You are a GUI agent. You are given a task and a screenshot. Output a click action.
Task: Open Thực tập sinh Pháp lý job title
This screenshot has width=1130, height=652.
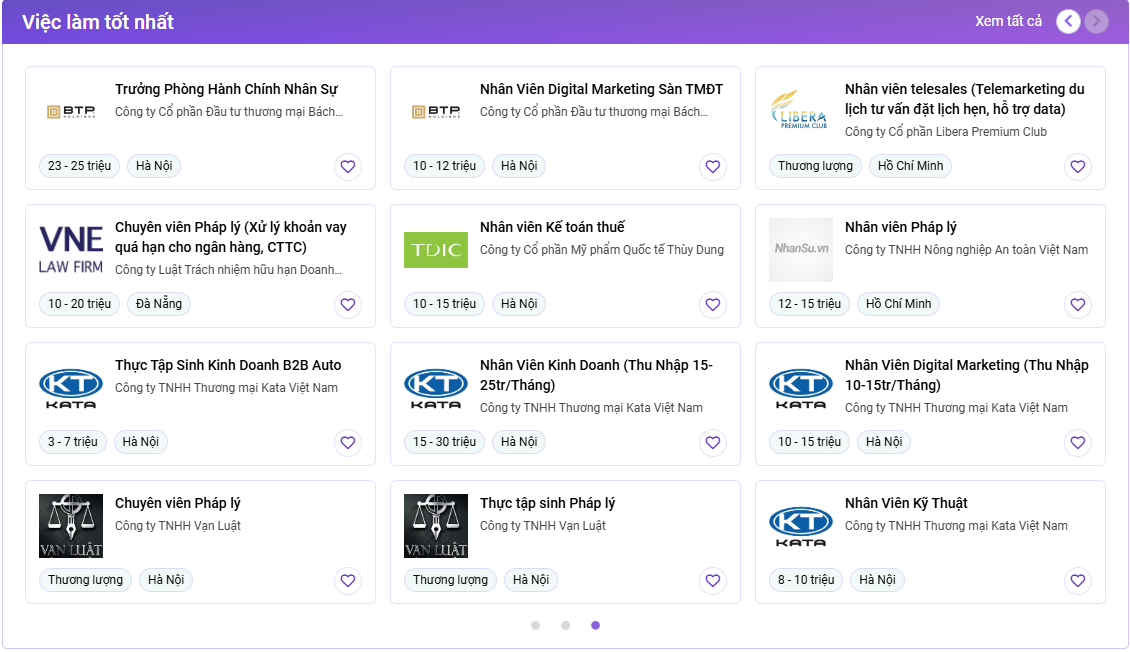[x=548, y=503]
